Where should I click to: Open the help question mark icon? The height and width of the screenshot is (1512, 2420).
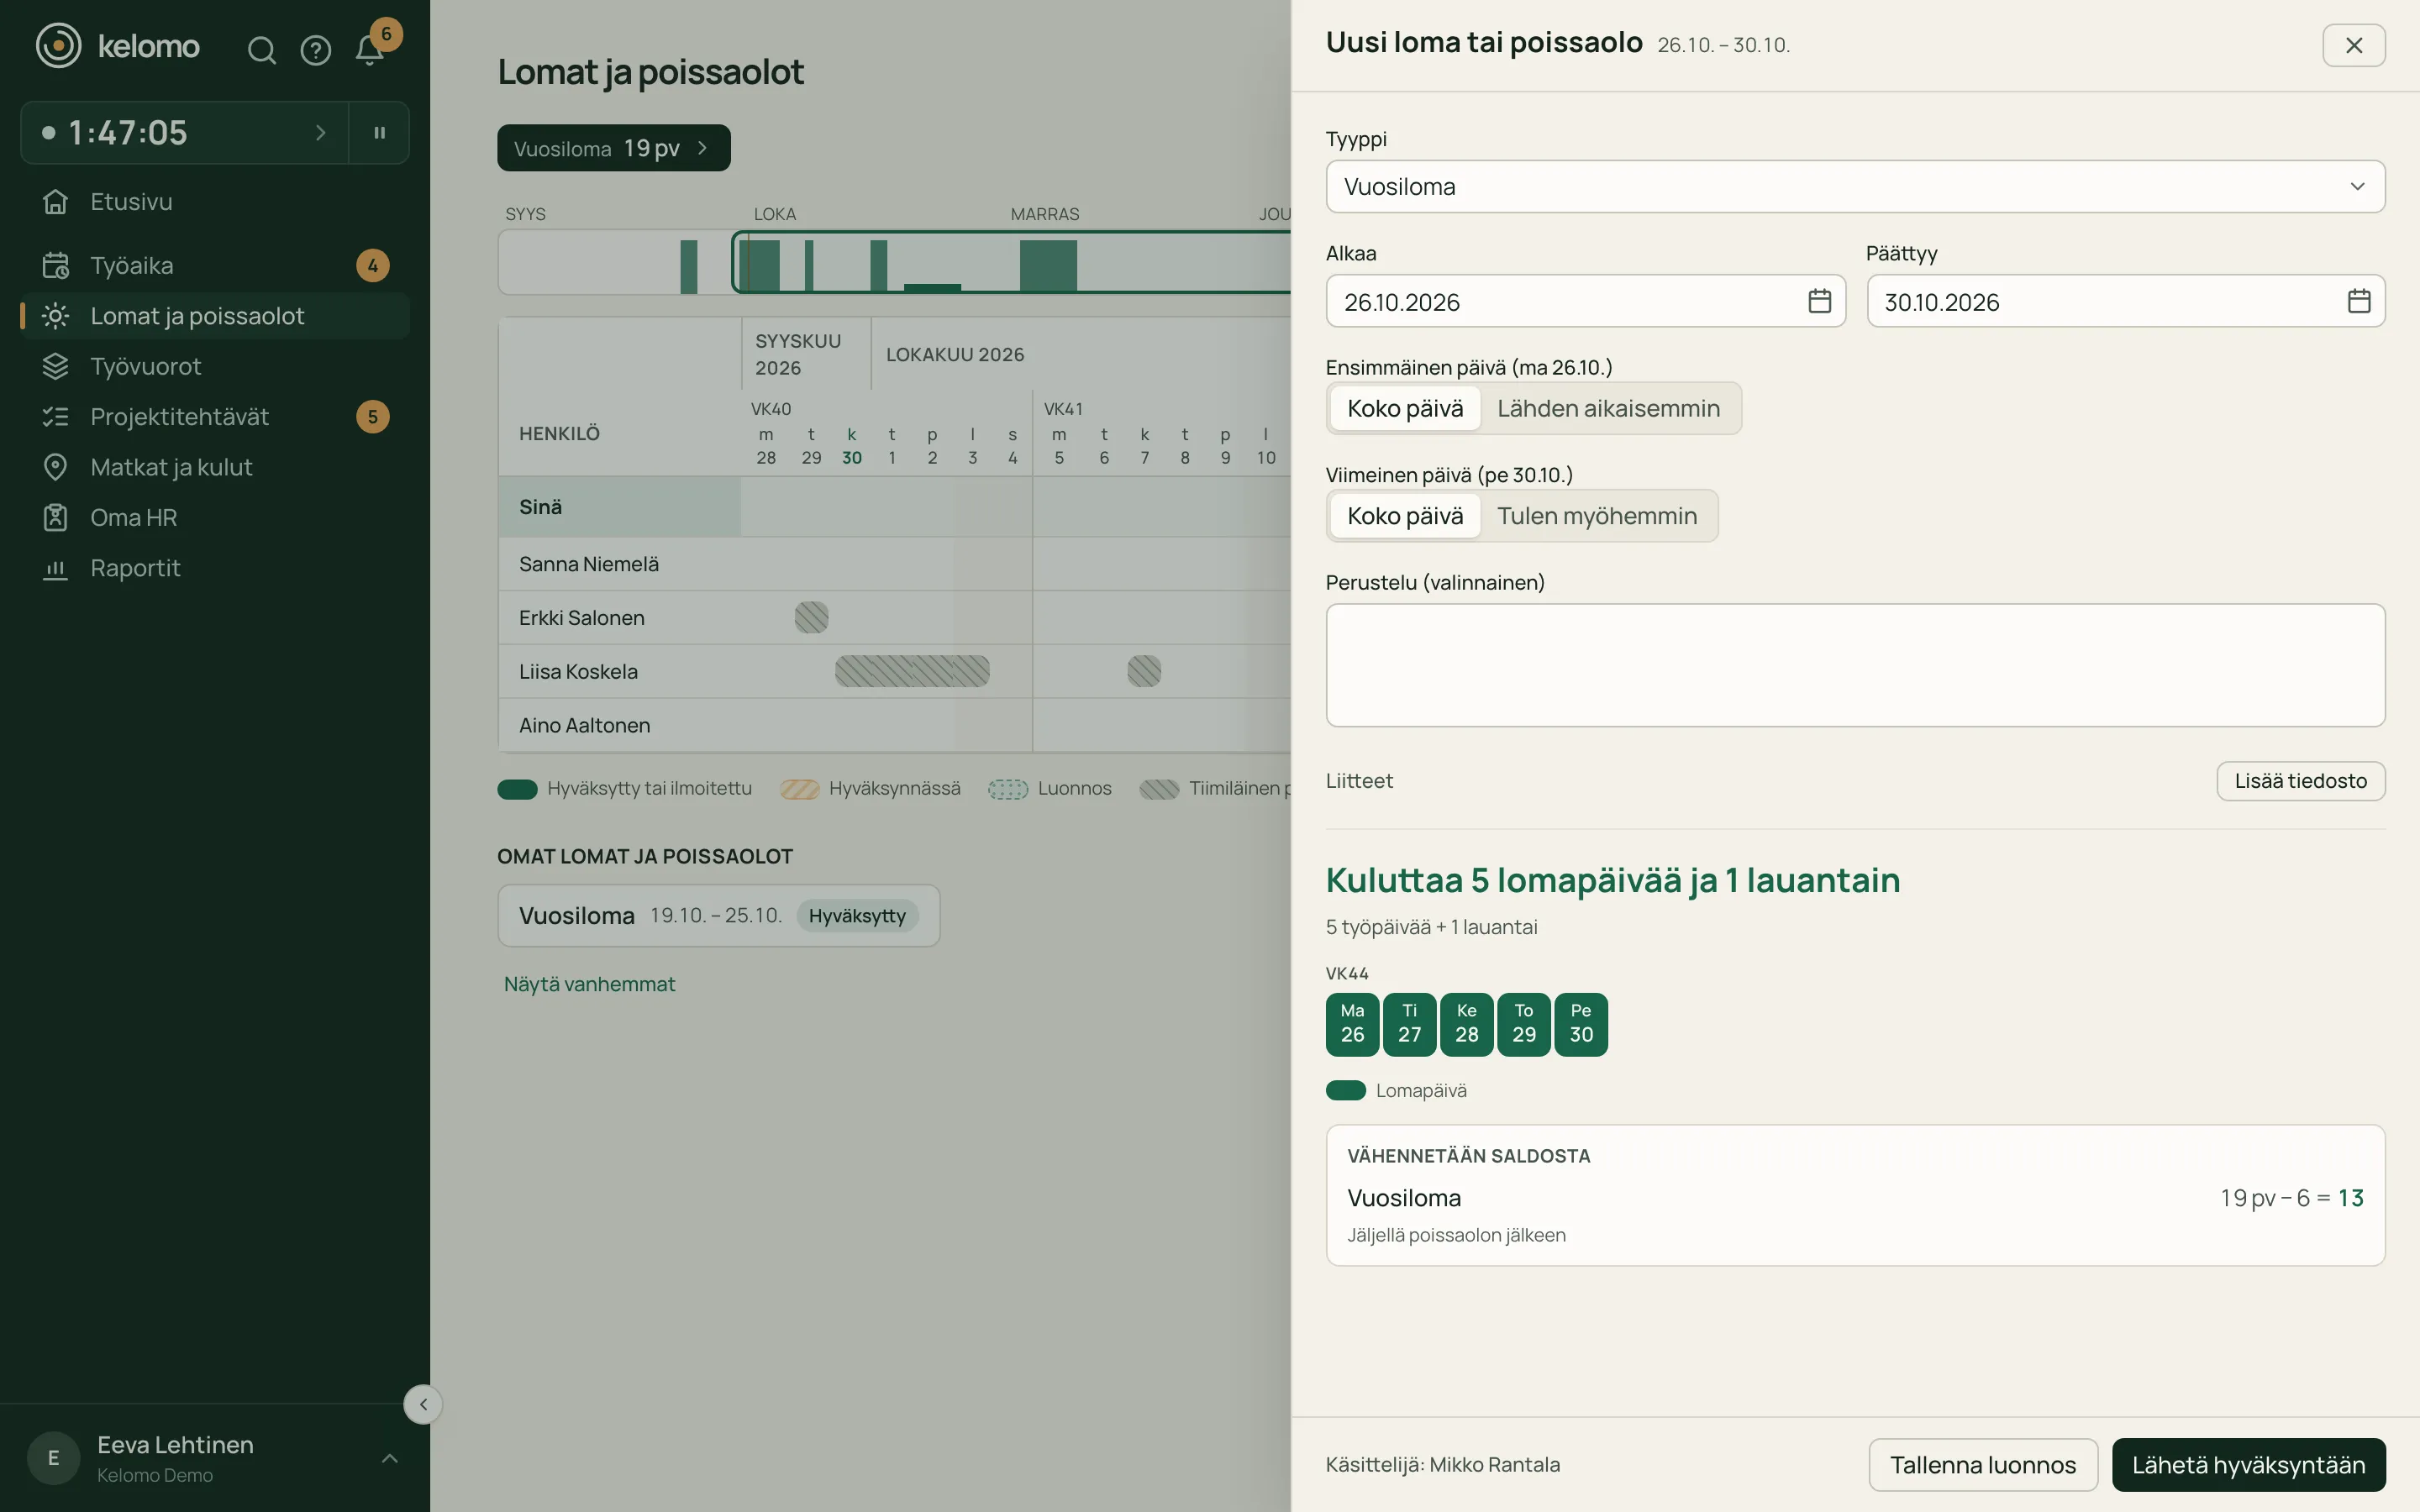(x=316, y=50)
